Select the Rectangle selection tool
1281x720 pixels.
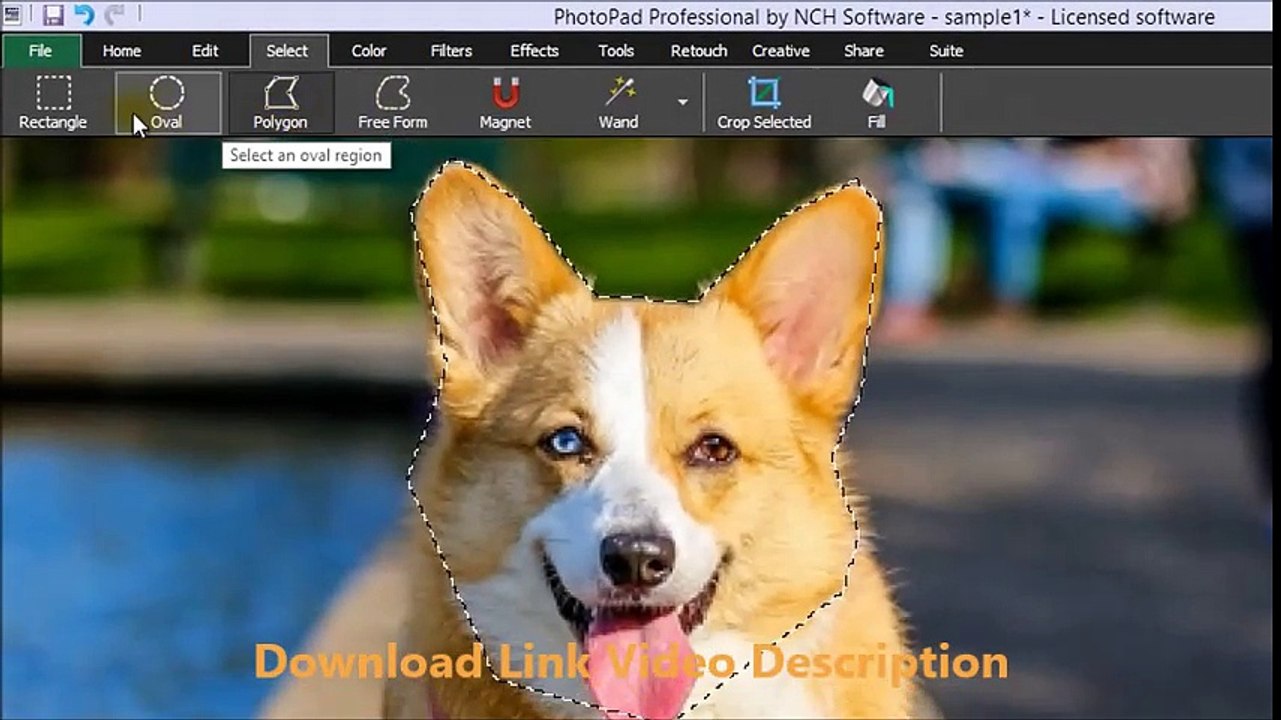(x=53, y=103)
